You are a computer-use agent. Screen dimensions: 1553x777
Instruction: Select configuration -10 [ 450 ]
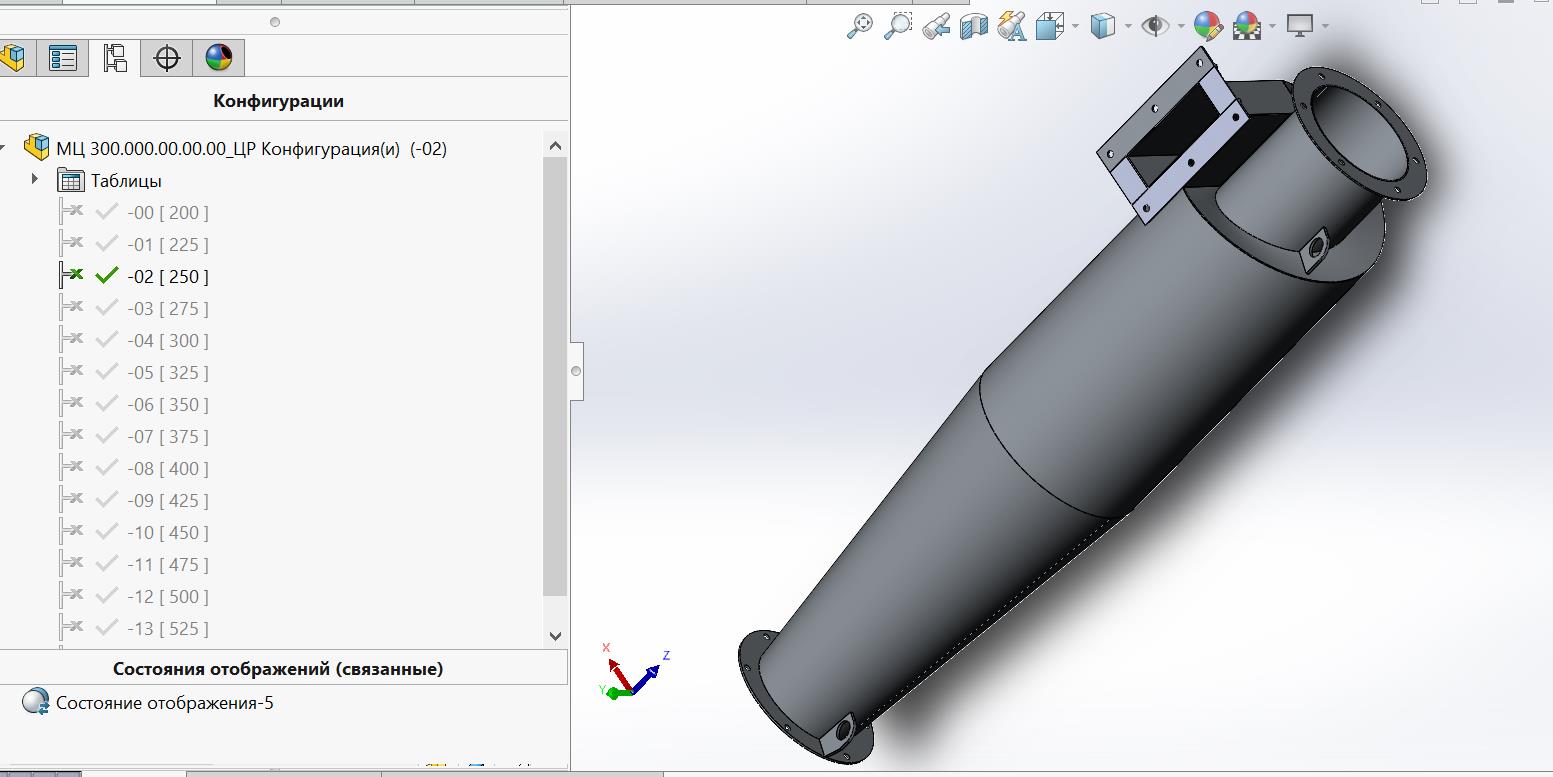pyautogui.click(x=168, y=532)
